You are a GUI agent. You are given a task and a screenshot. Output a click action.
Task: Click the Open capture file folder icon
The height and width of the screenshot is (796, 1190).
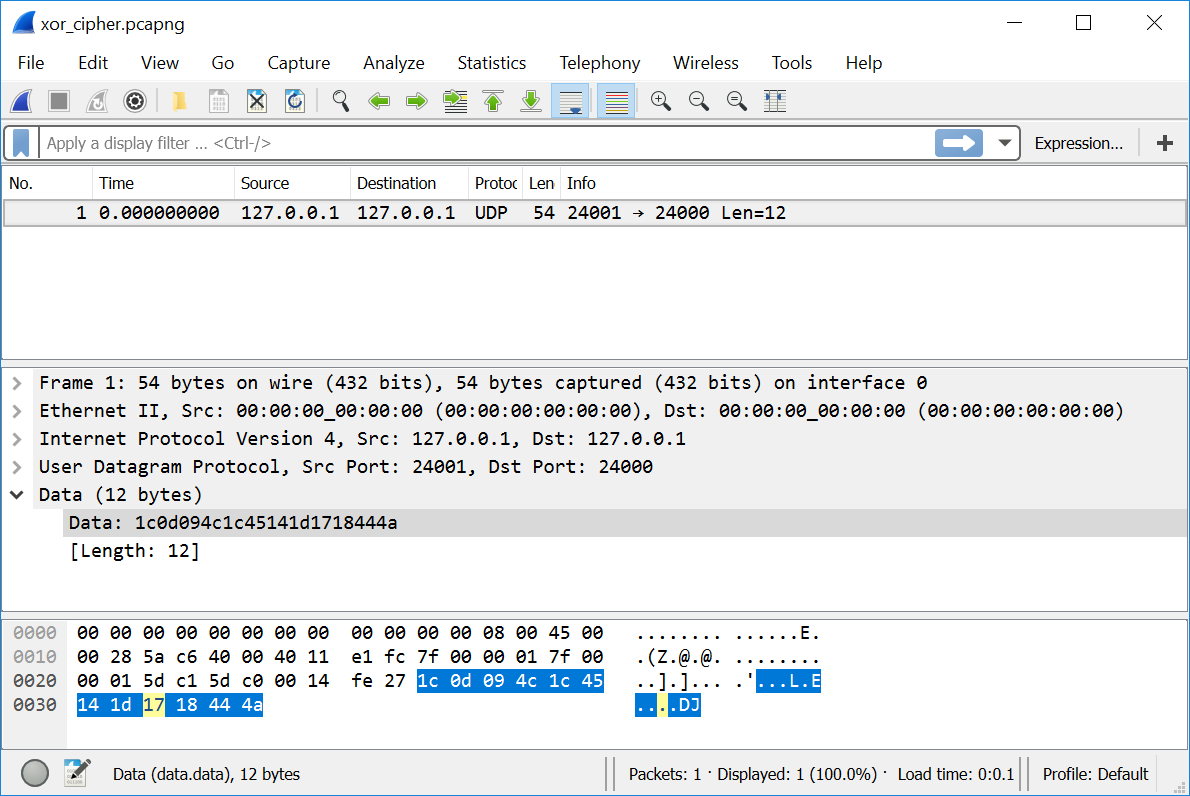[180, 101]
